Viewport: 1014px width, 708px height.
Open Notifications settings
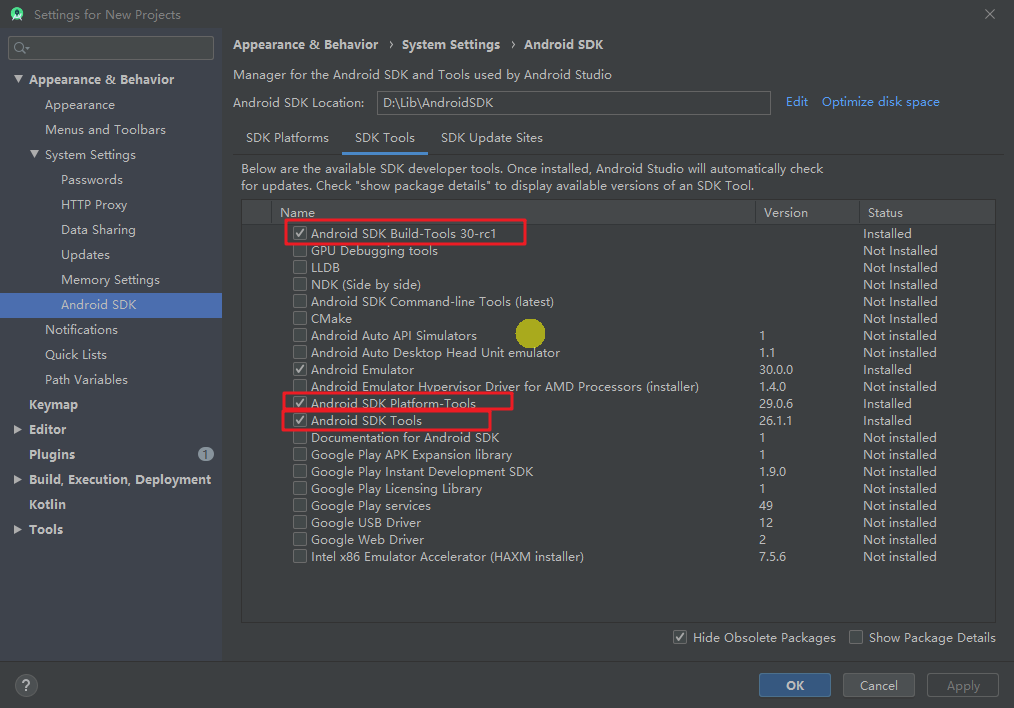[81, 330]
